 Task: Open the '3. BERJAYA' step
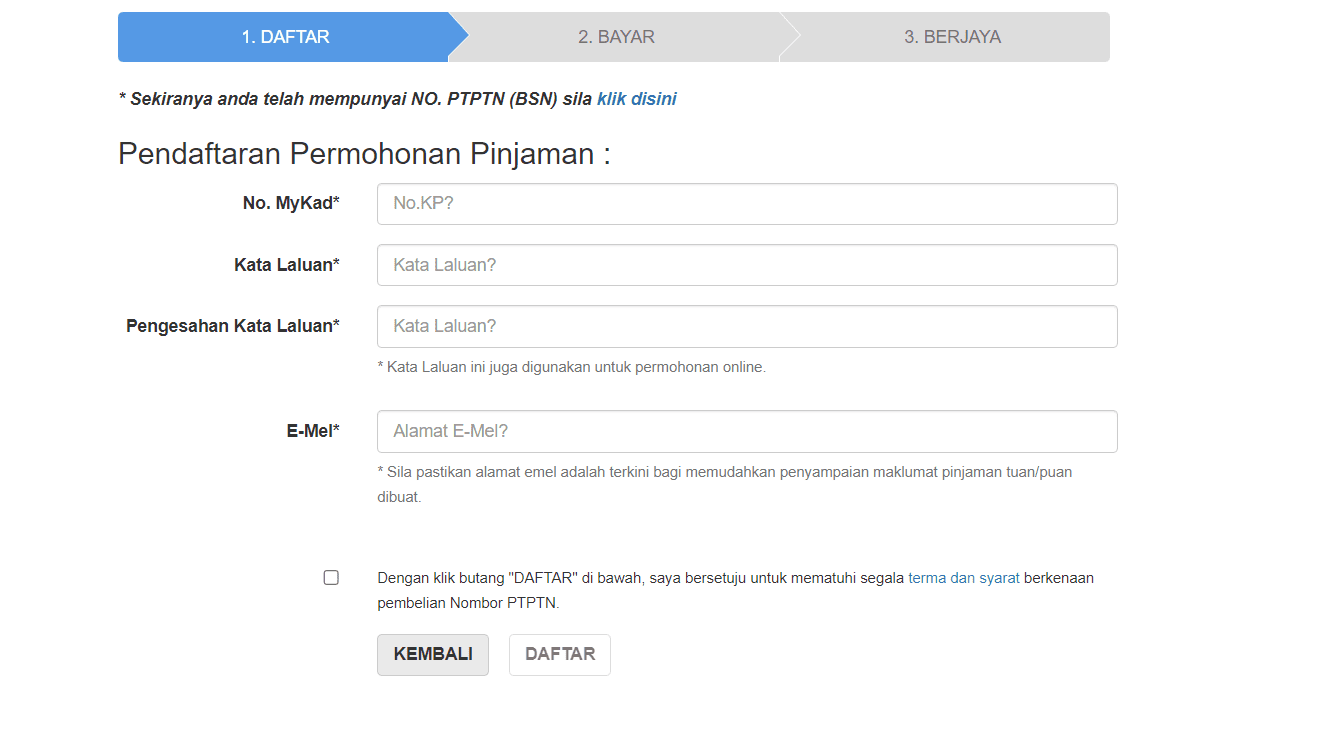952,37
